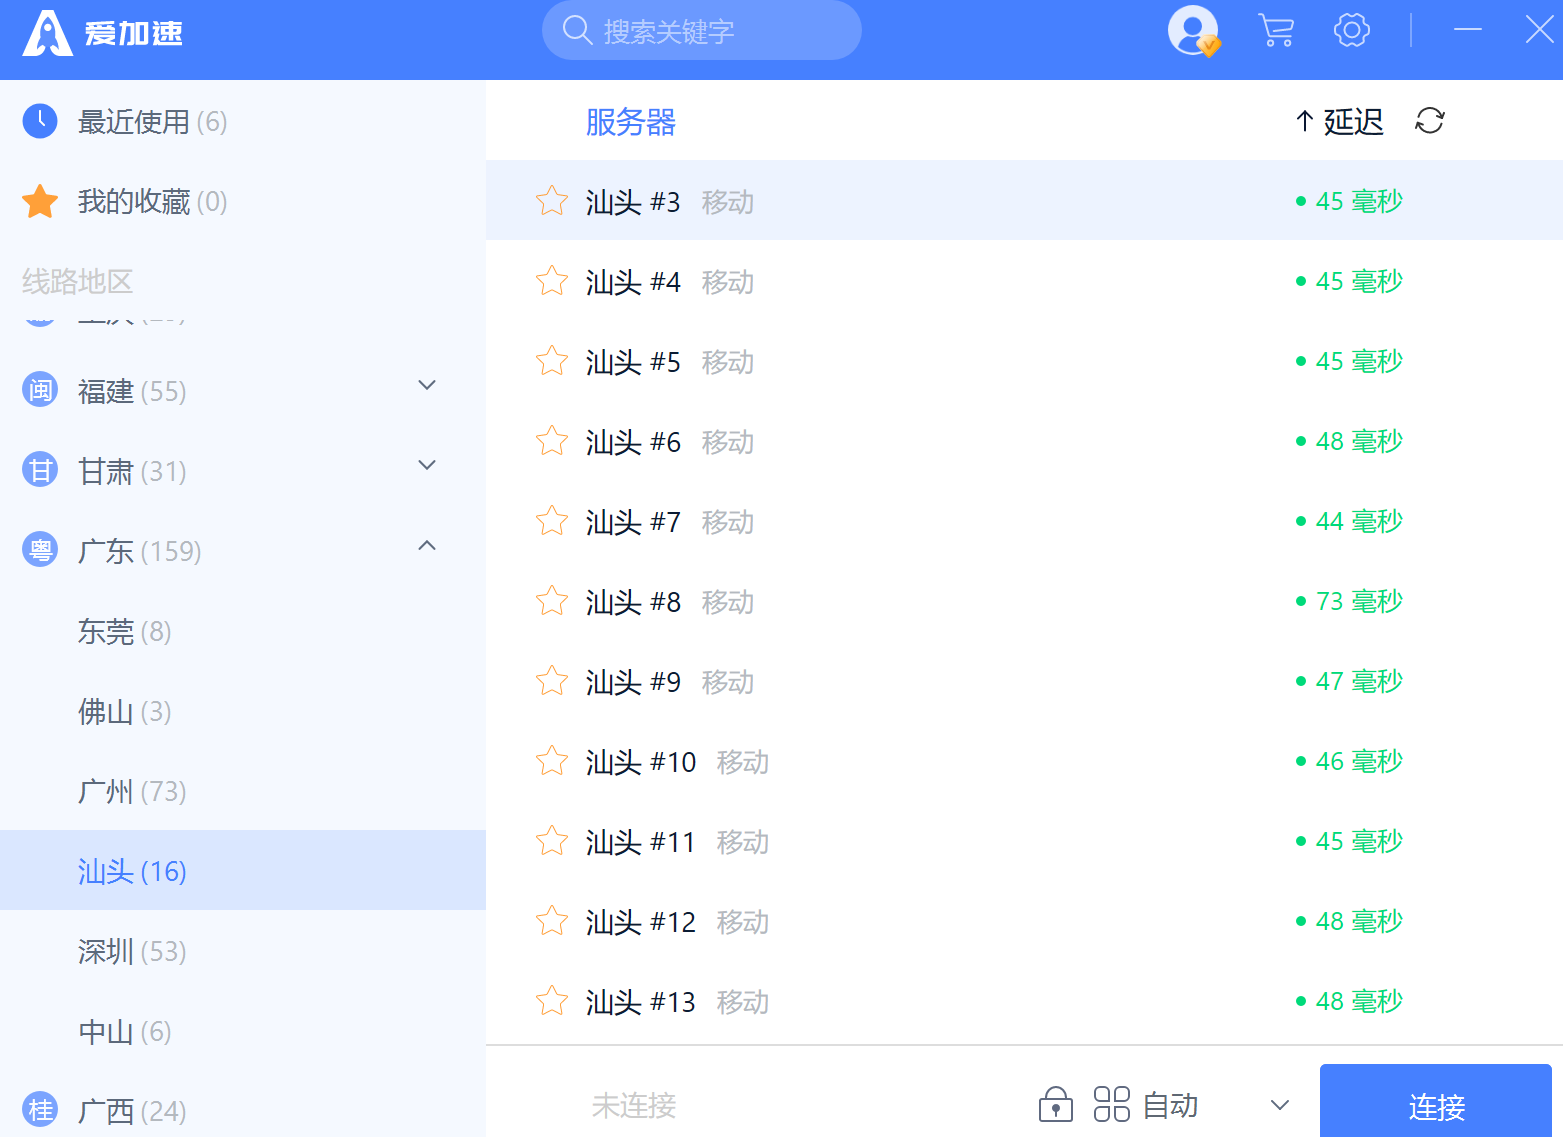This screenshot has height=1137, width=1563.
Task: Favorite server 汕头 #5
Action: pos(552,361)
